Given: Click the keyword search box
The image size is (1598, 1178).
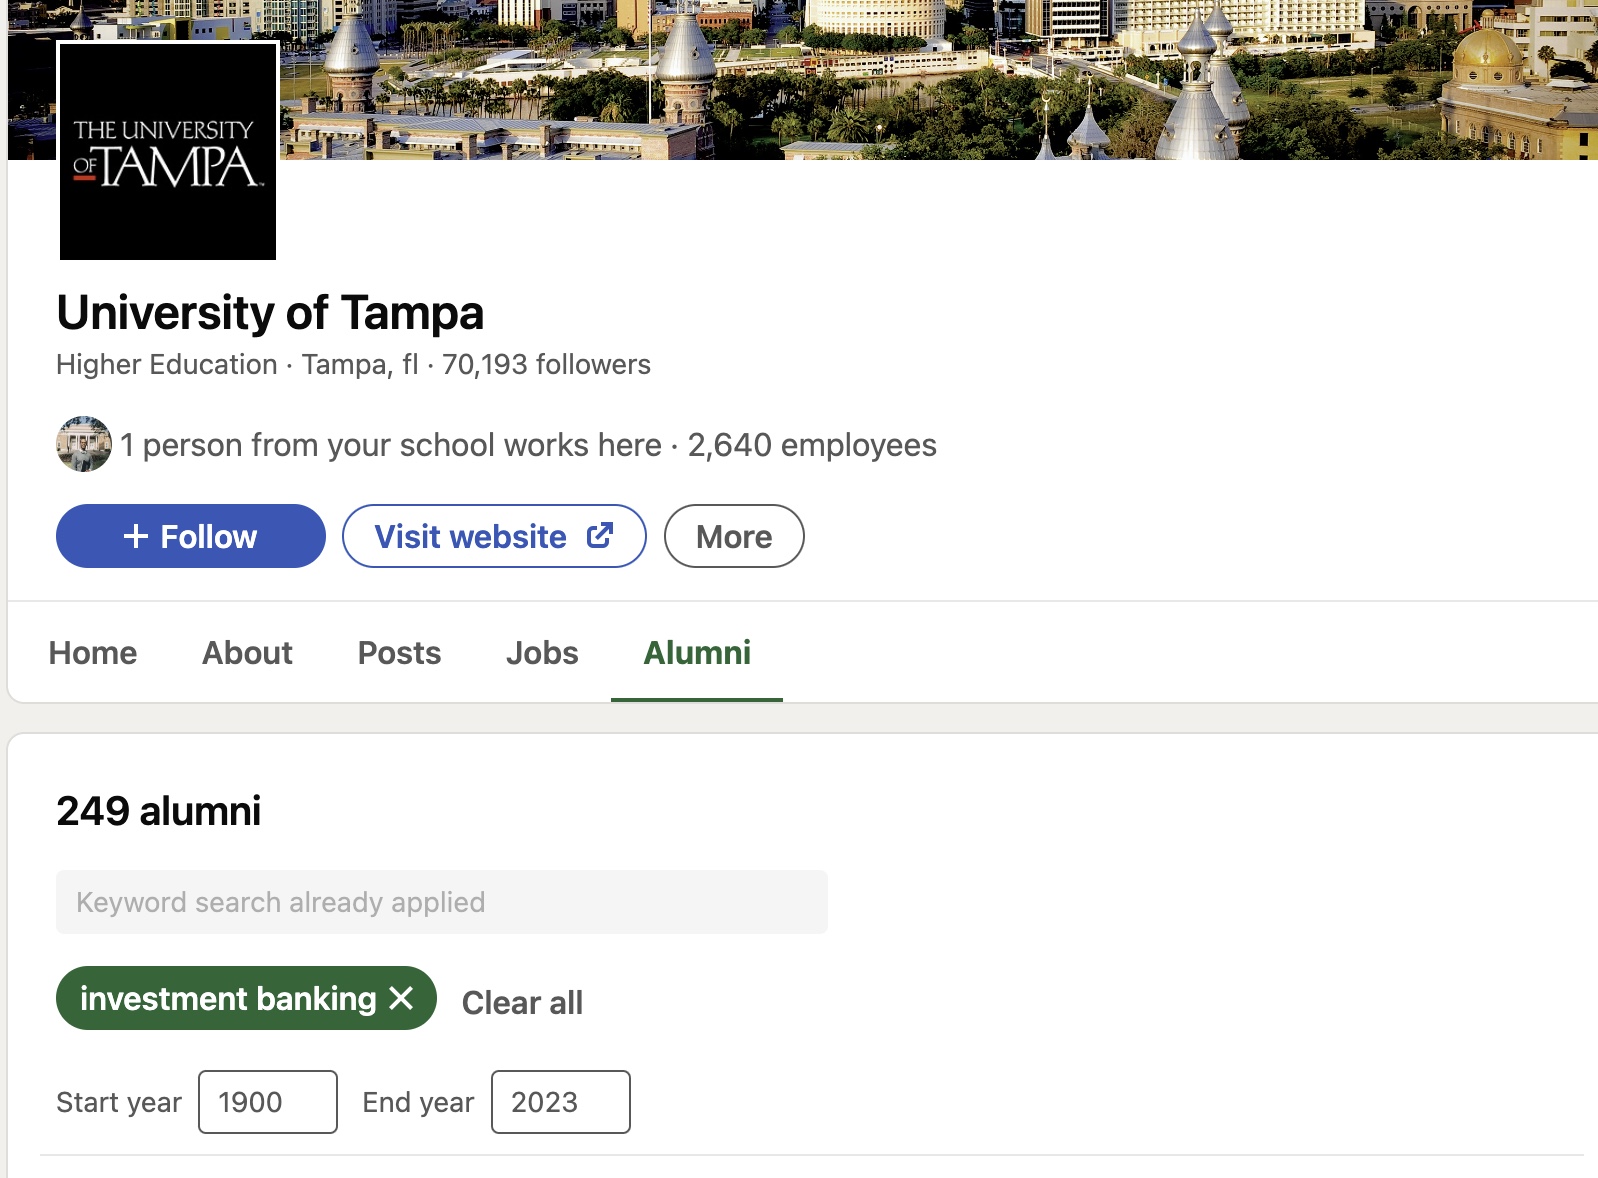Looking at the screenshot, I should 442,902.
